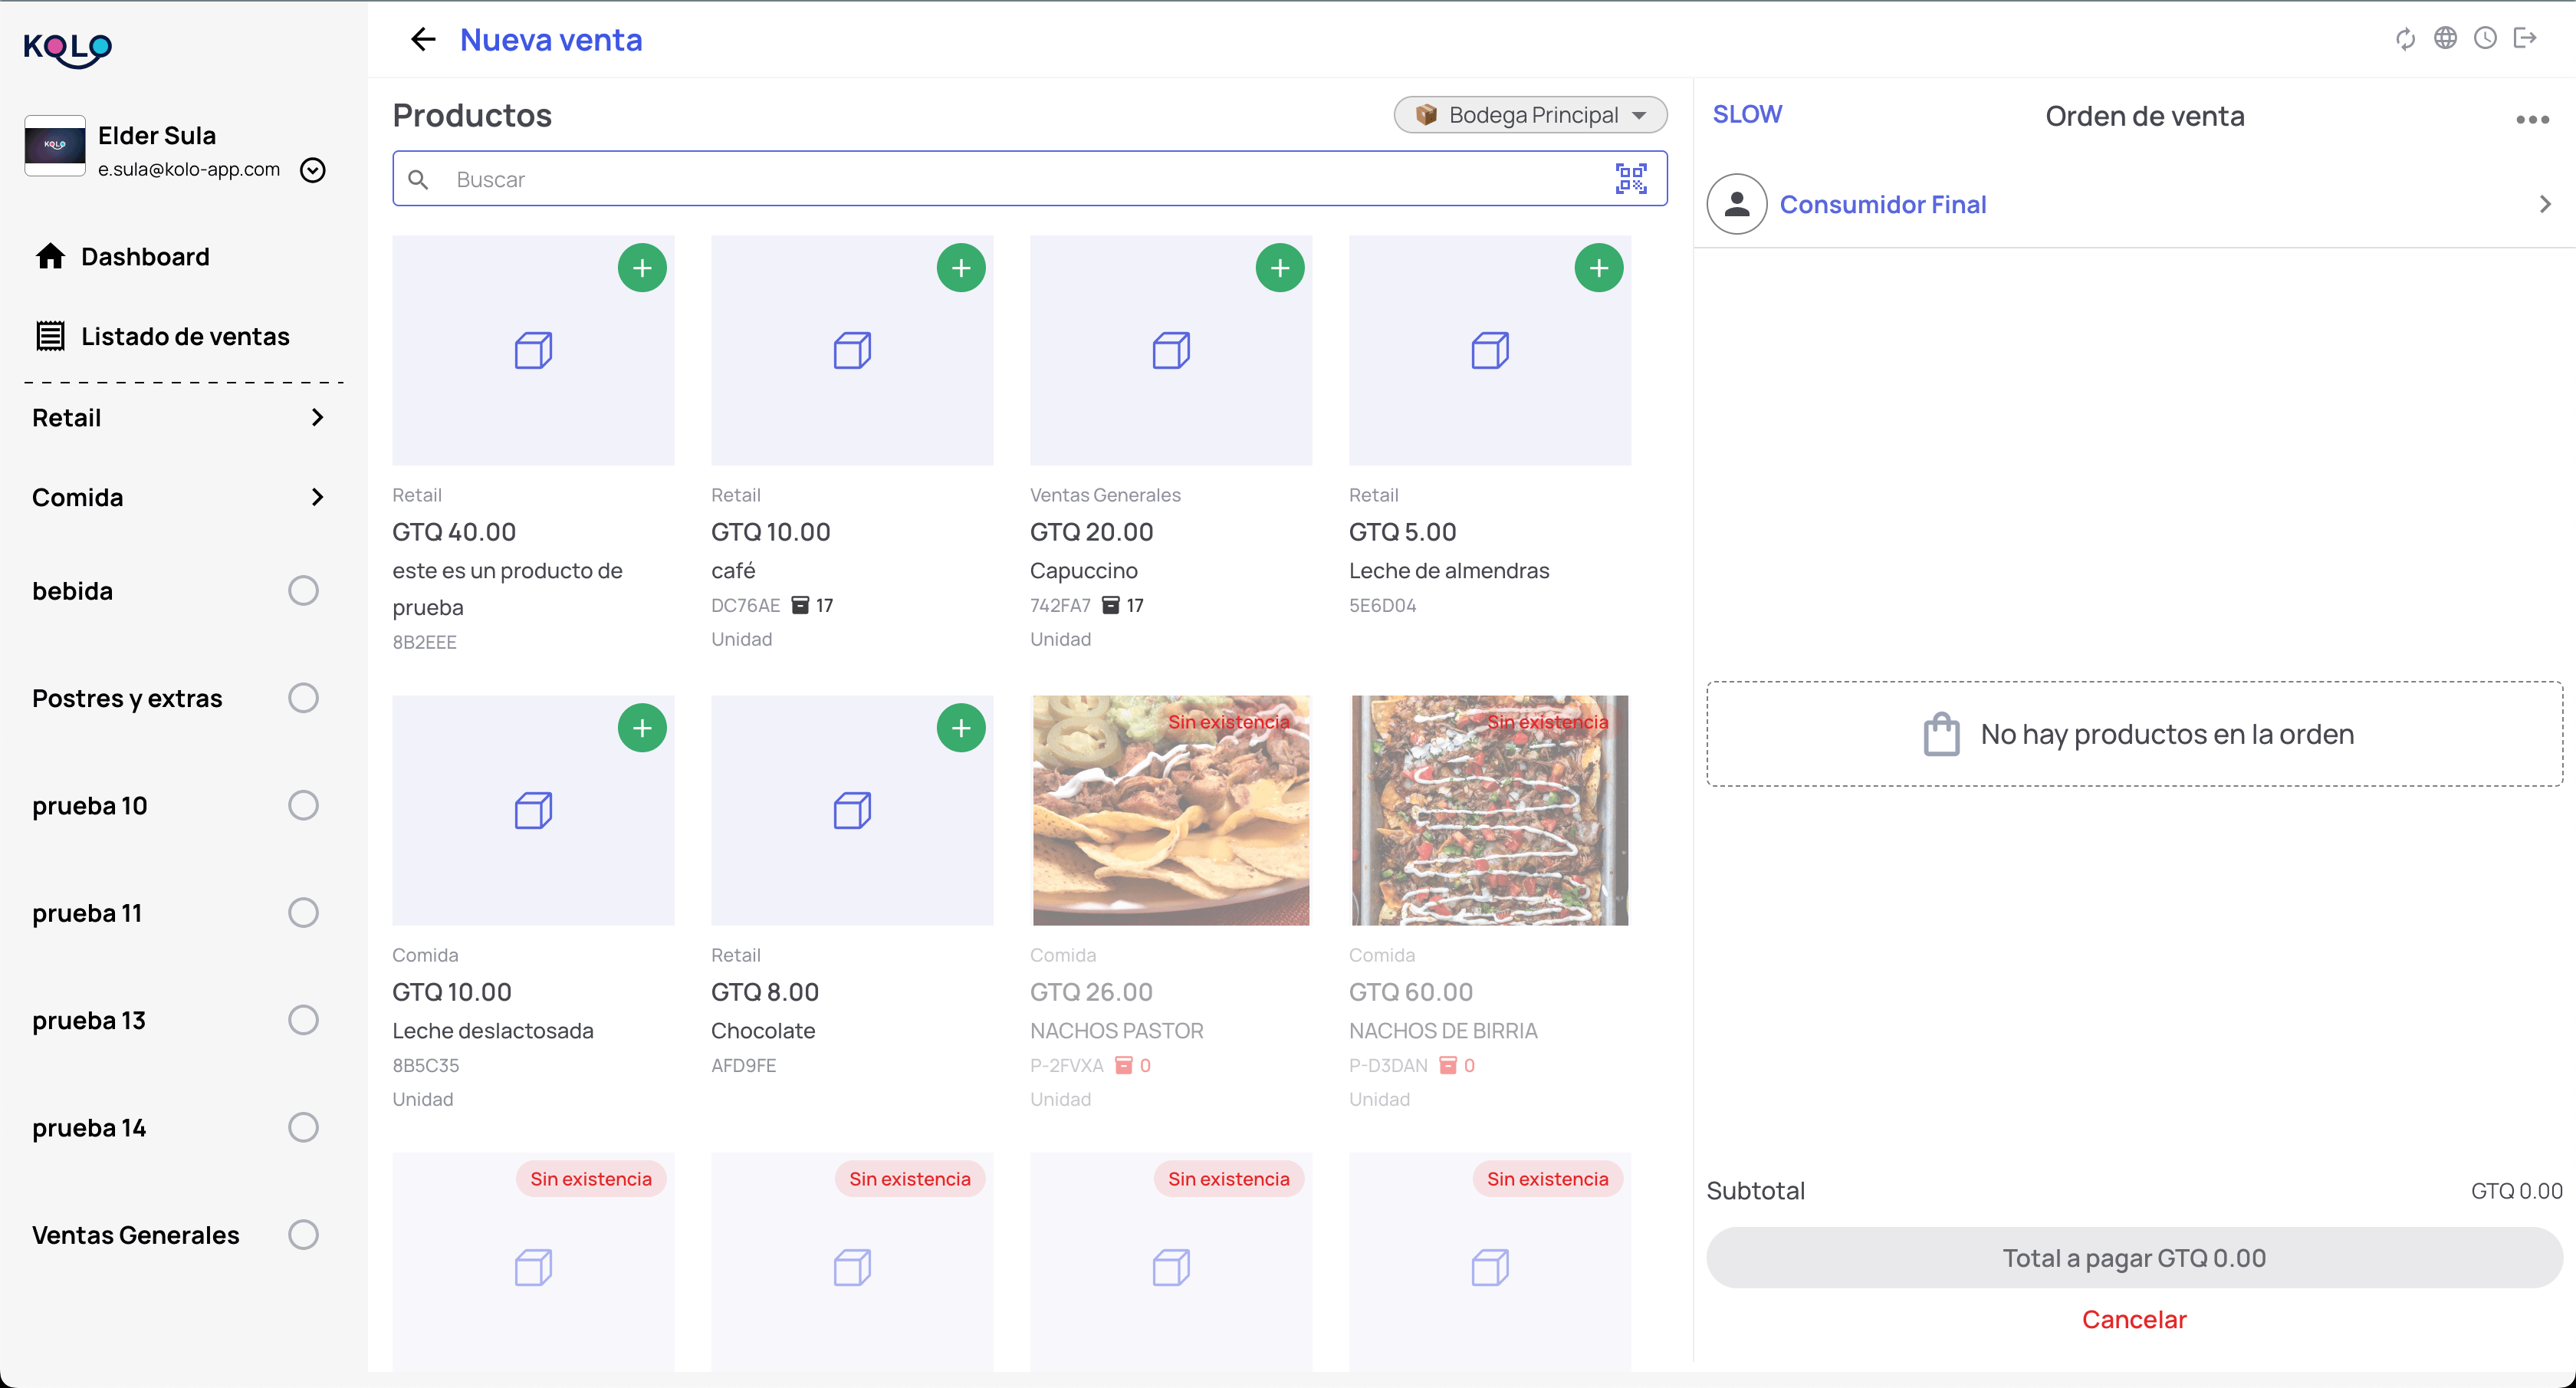The width and height of the screenshot is (2576, 1388).
Task: Click the Elder Sula profile thumbnail
Action: pyautogui.click(x=55, y=145)
